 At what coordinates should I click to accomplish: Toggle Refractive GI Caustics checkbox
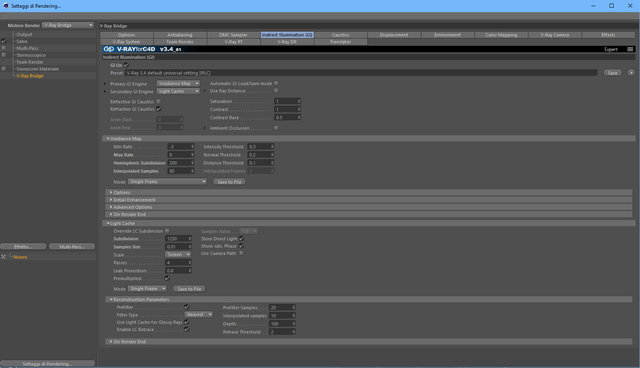coord(158,109)
